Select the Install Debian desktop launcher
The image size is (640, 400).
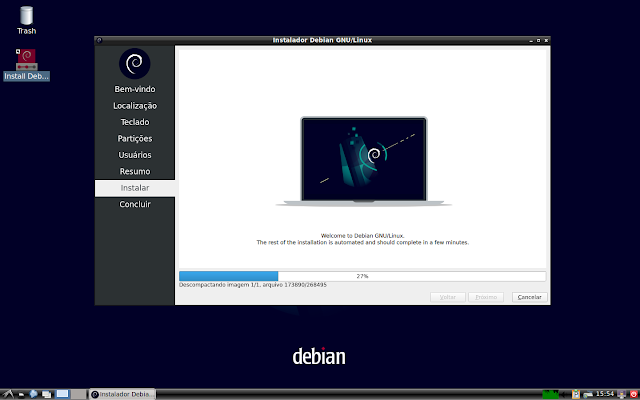(x=27, y=64)
